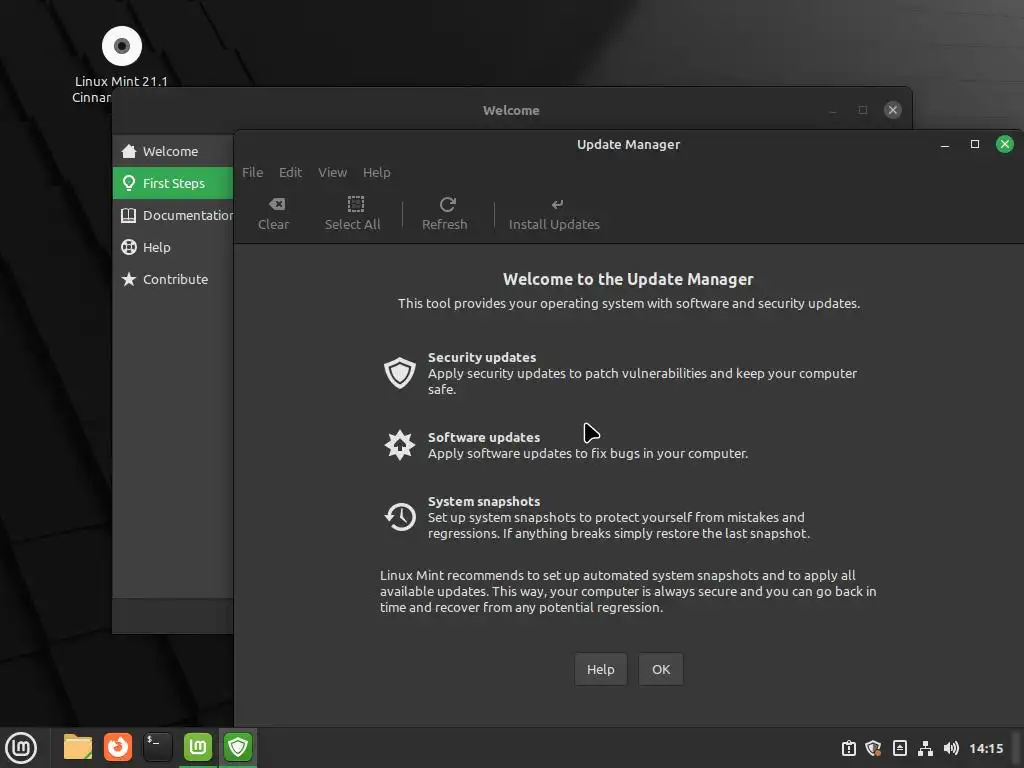Open the Edit menu in Update Manager
Screen dimensions: 1024x768
tap(290, 172)
